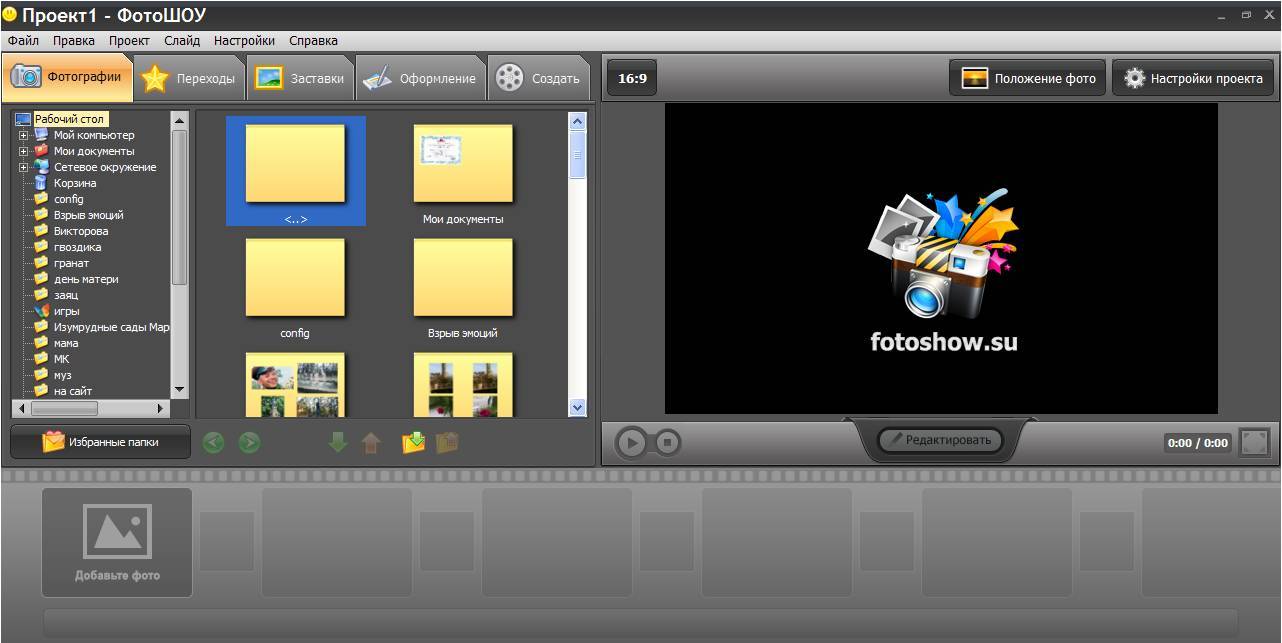Play the slideshow preview
The height and width of the screenshot is (643, 1282).
click(630, 442)
